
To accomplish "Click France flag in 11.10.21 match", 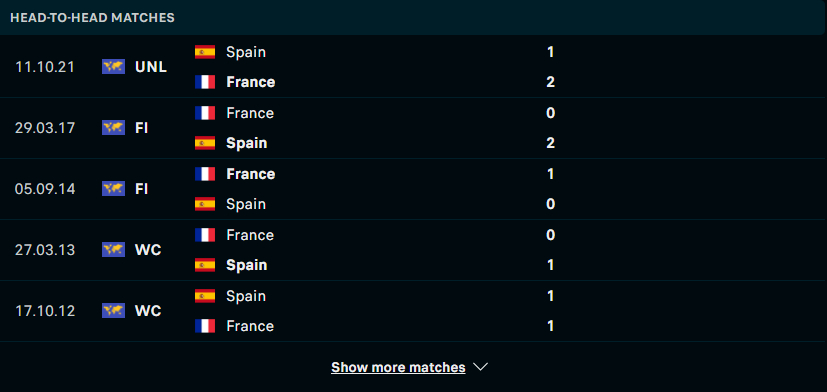I will tap(205, 82).
